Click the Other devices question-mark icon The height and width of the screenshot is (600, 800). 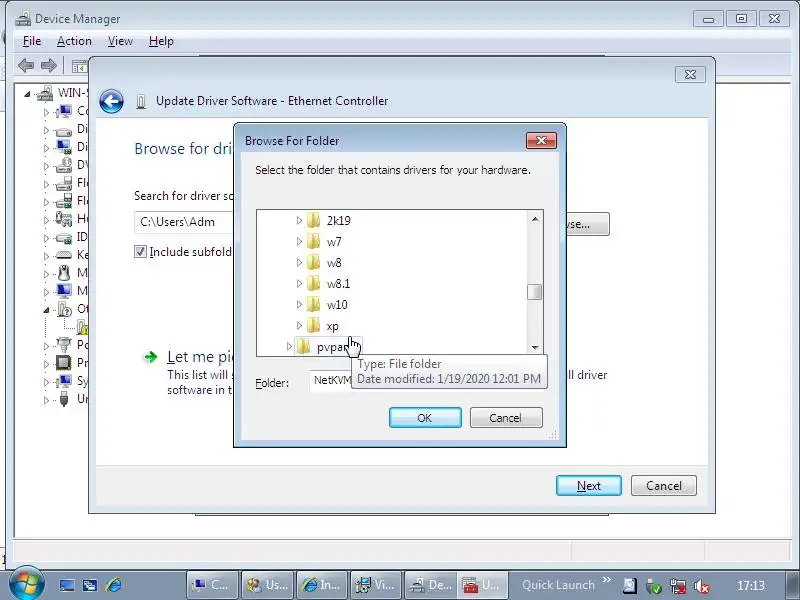coord(65,309)
